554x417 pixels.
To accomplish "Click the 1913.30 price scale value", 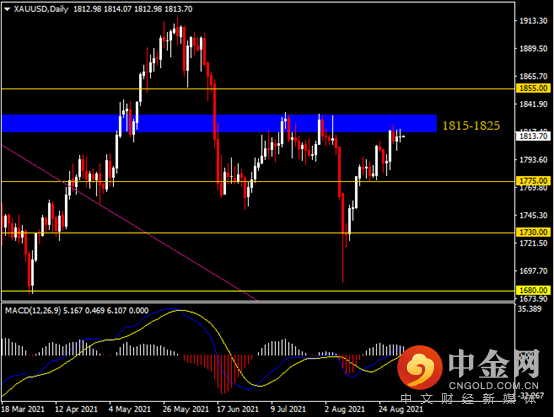I will click(x=533, y=21).
